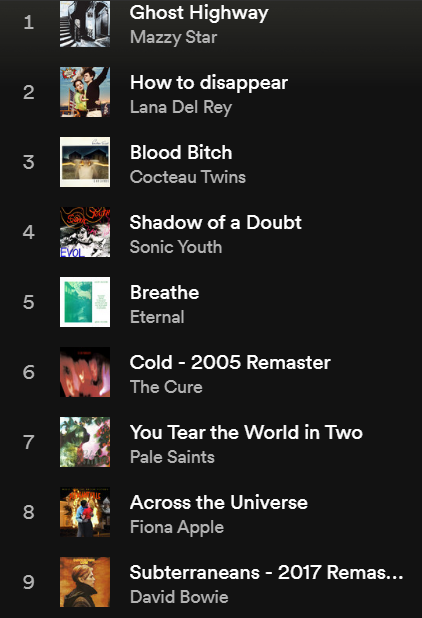Click the Subterraneans - 2017 Remaster track title
Viewport: 422px width, 618px height.
(266, 573)
